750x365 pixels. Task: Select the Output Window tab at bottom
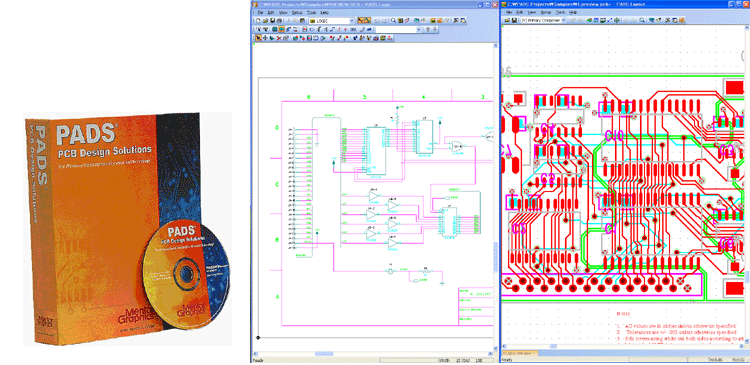point(520,353)
